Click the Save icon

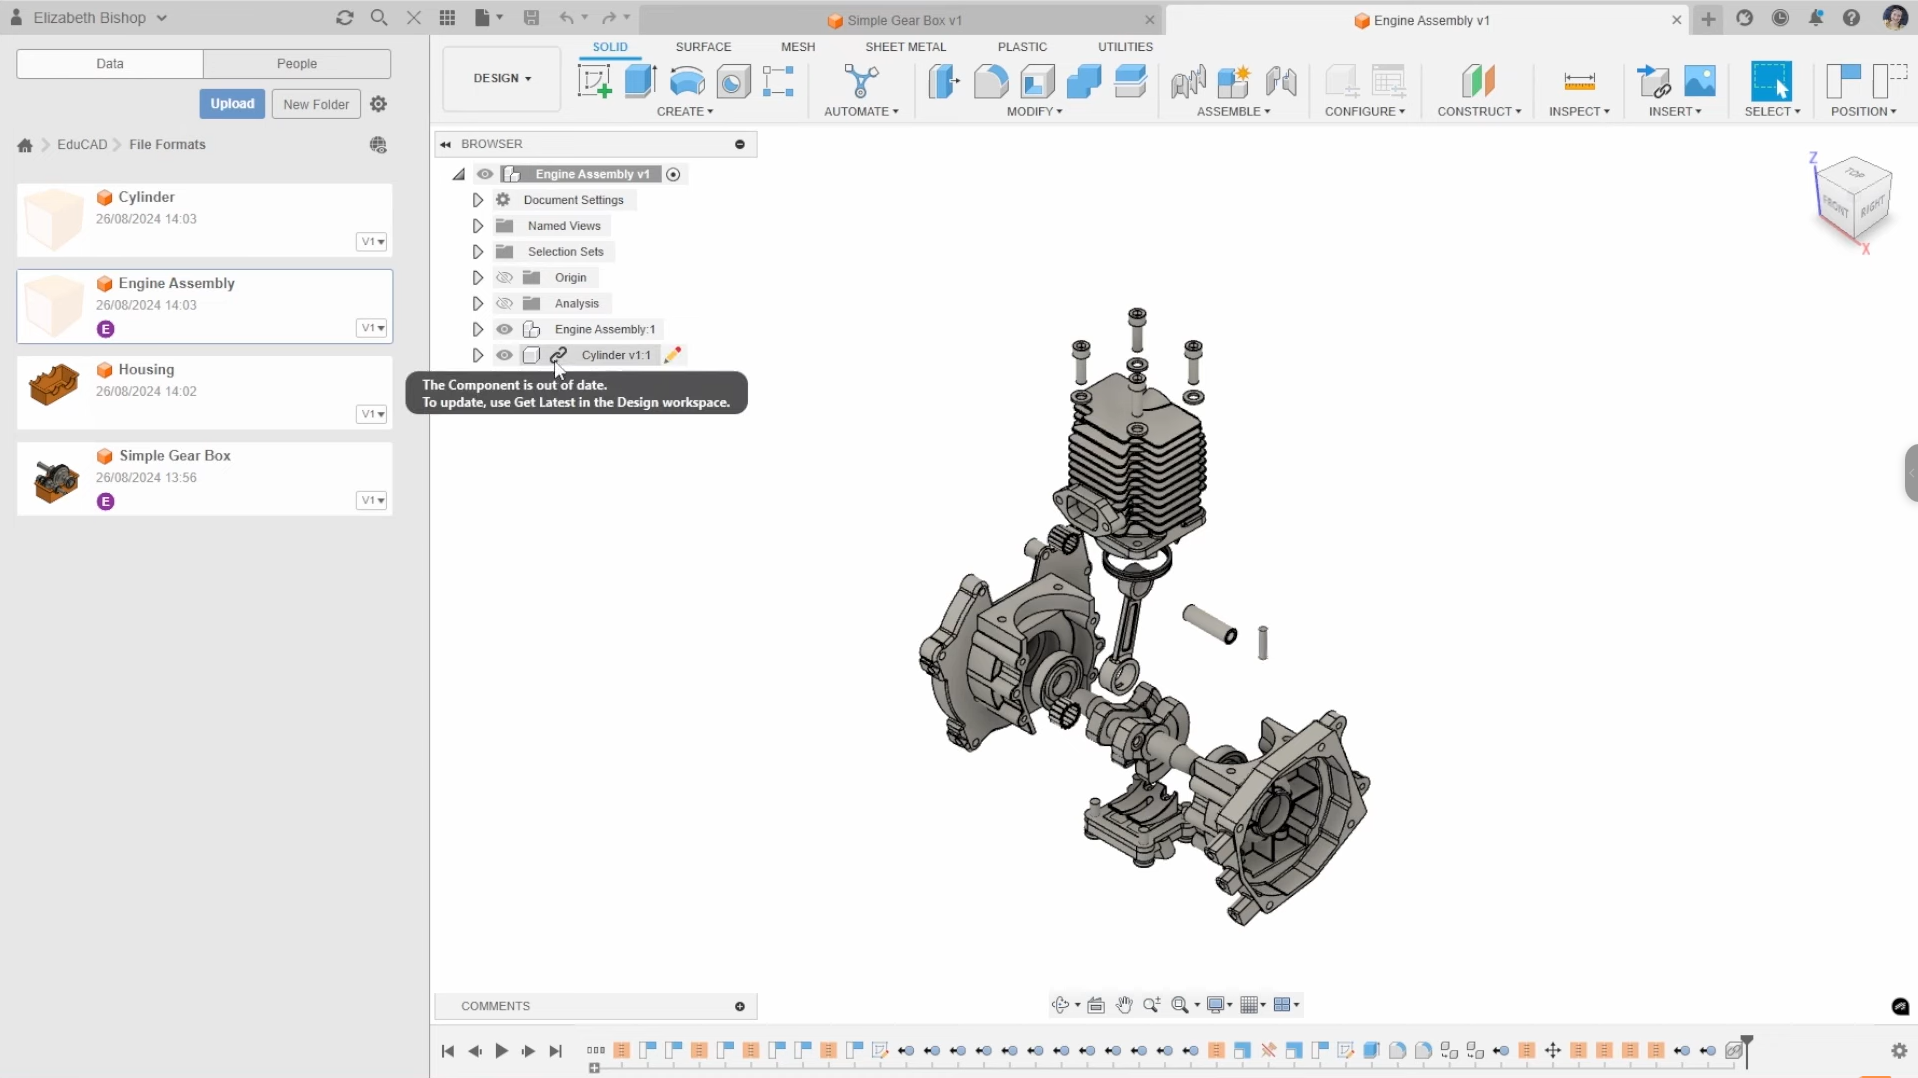[531, 18]
